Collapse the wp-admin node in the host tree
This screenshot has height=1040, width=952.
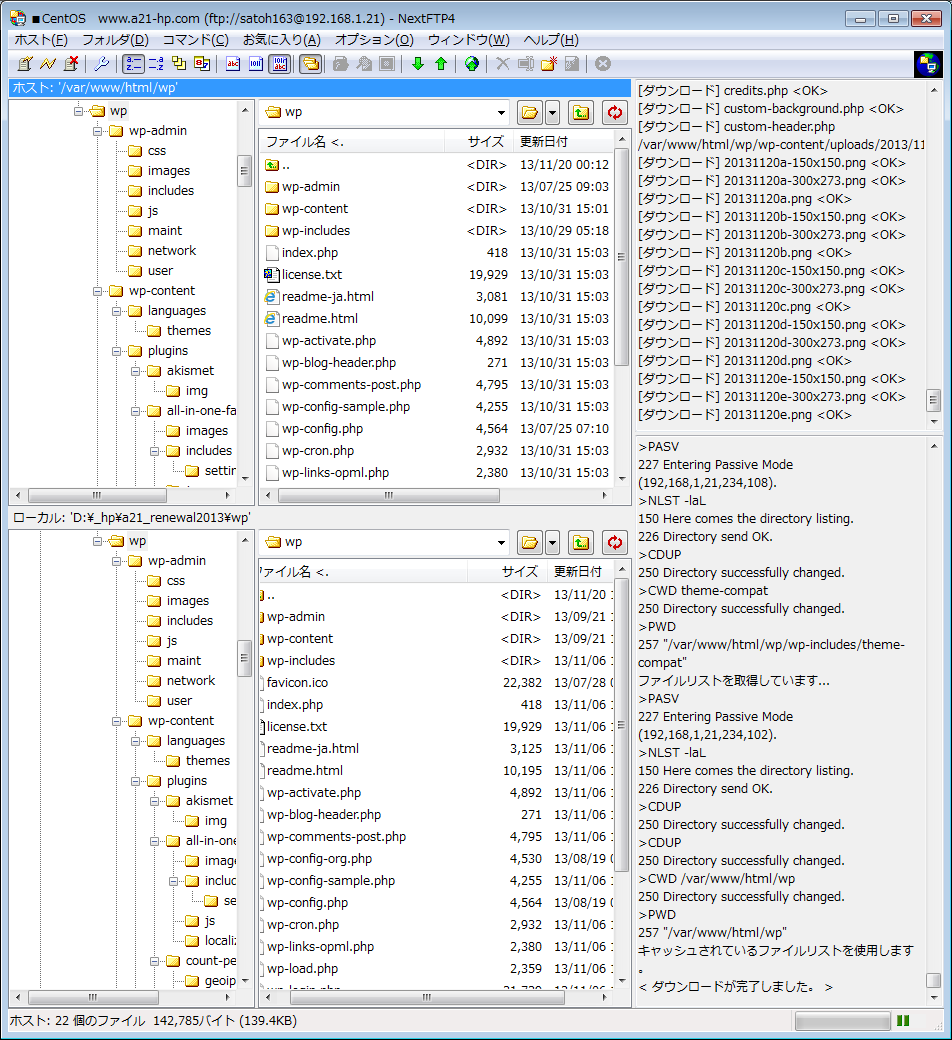coord(98,131)
